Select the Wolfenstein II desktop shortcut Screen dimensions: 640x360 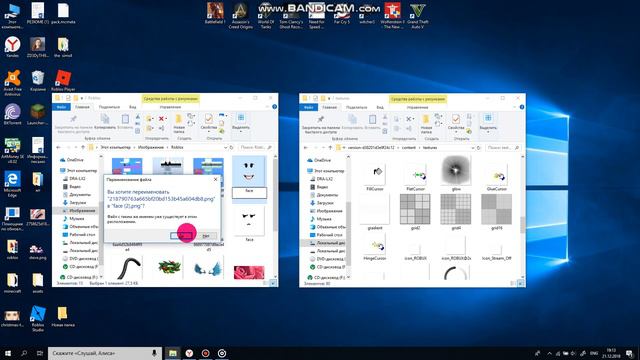pyautogui.click(x=392, y=16)
